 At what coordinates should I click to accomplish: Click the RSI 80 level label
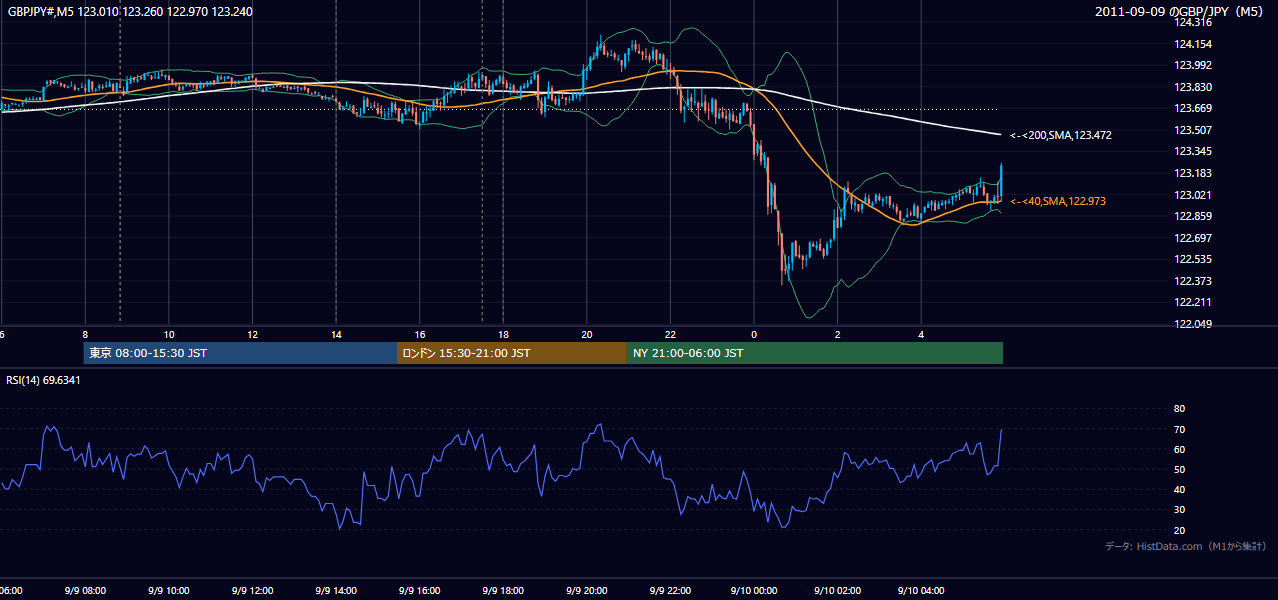[1179, 409]
